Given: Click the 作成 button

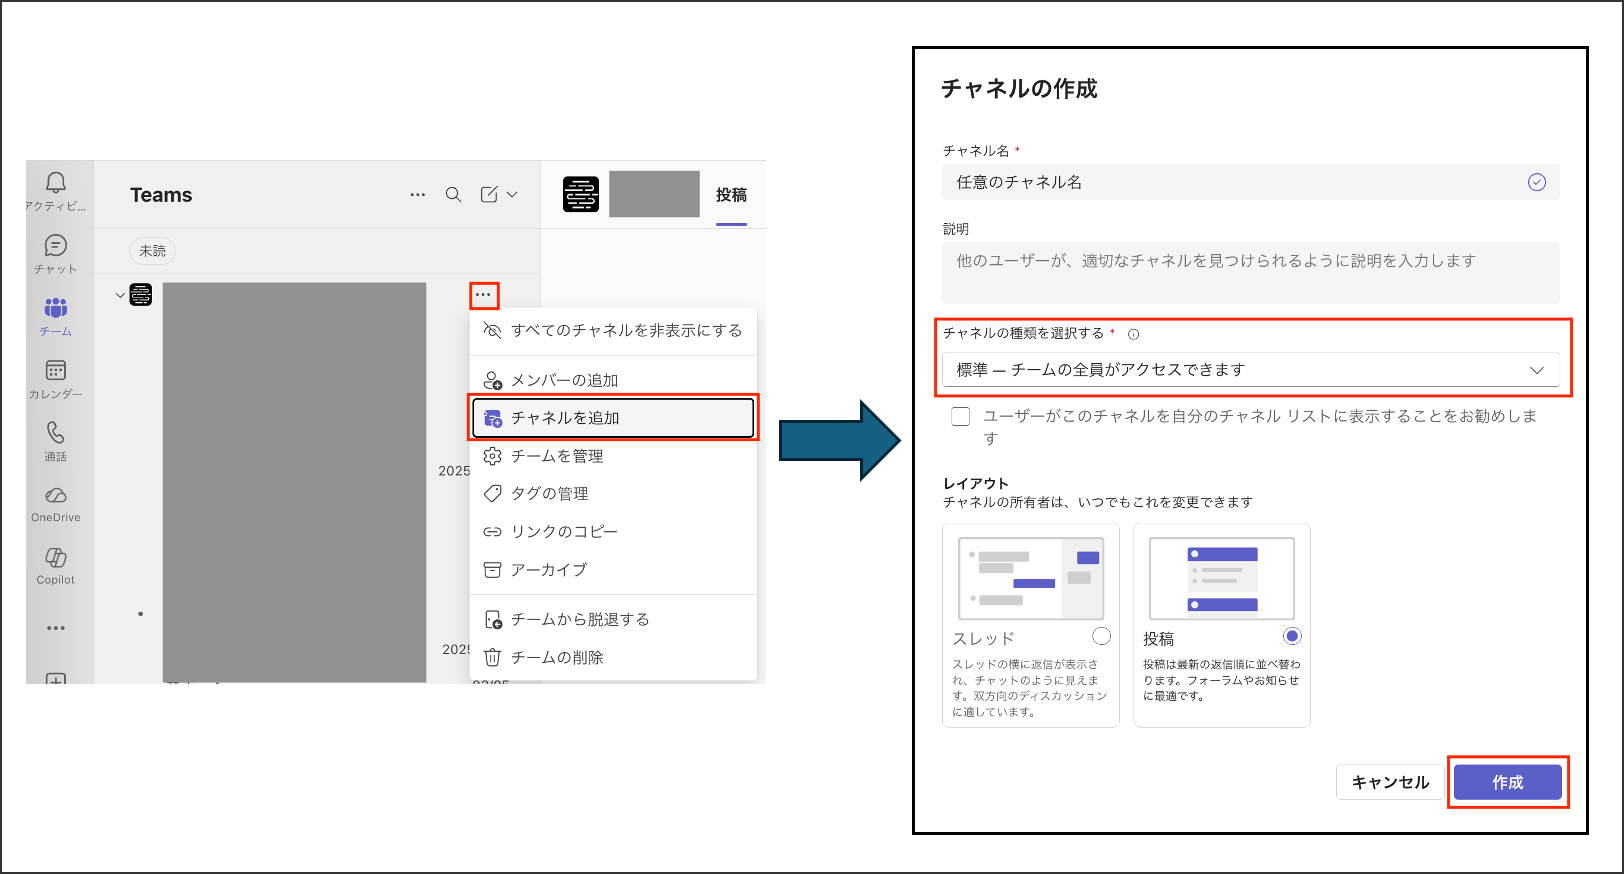Looking at the screenshot, I should (x=1507, y=782).
